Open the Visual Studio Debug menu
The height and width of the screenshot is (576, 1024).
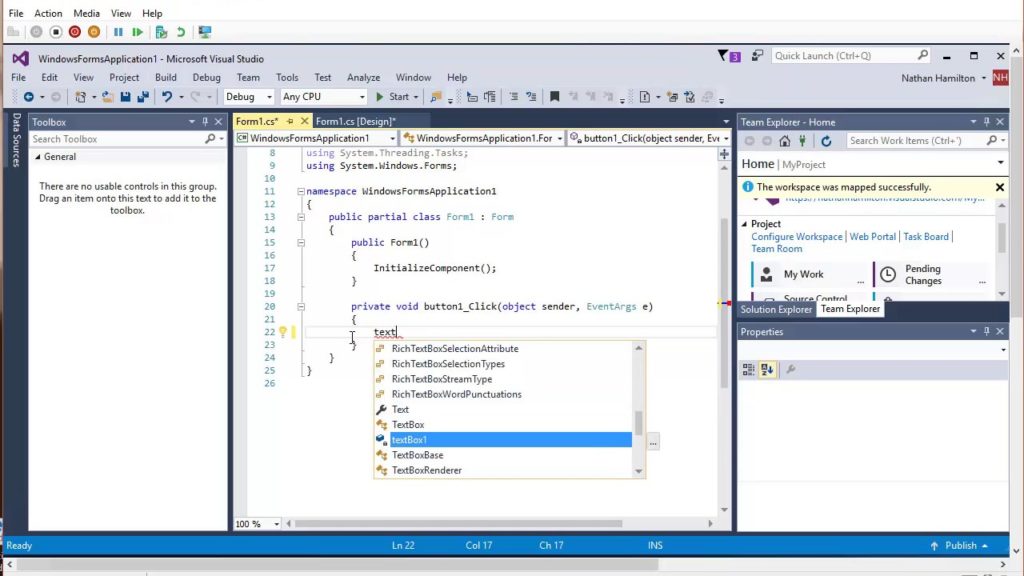point(206,77)
